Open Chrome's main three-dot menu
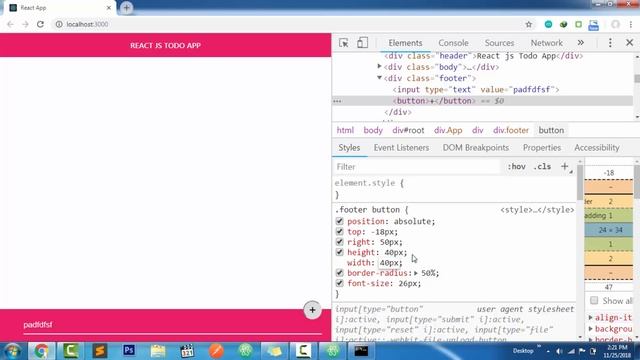Screen dimensions: 640x360 point(631,24)
